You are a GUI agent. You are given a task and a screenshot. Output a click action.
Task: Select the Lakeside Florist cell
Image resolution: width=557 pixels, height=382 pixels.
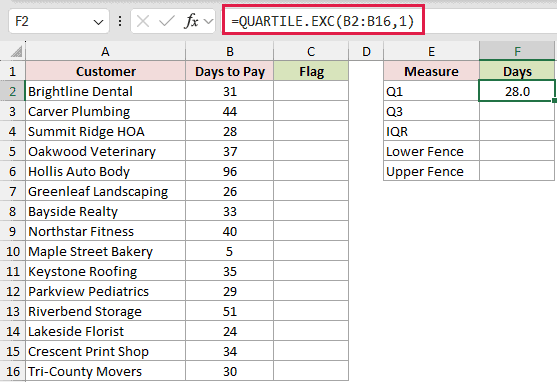pos(106,331)
